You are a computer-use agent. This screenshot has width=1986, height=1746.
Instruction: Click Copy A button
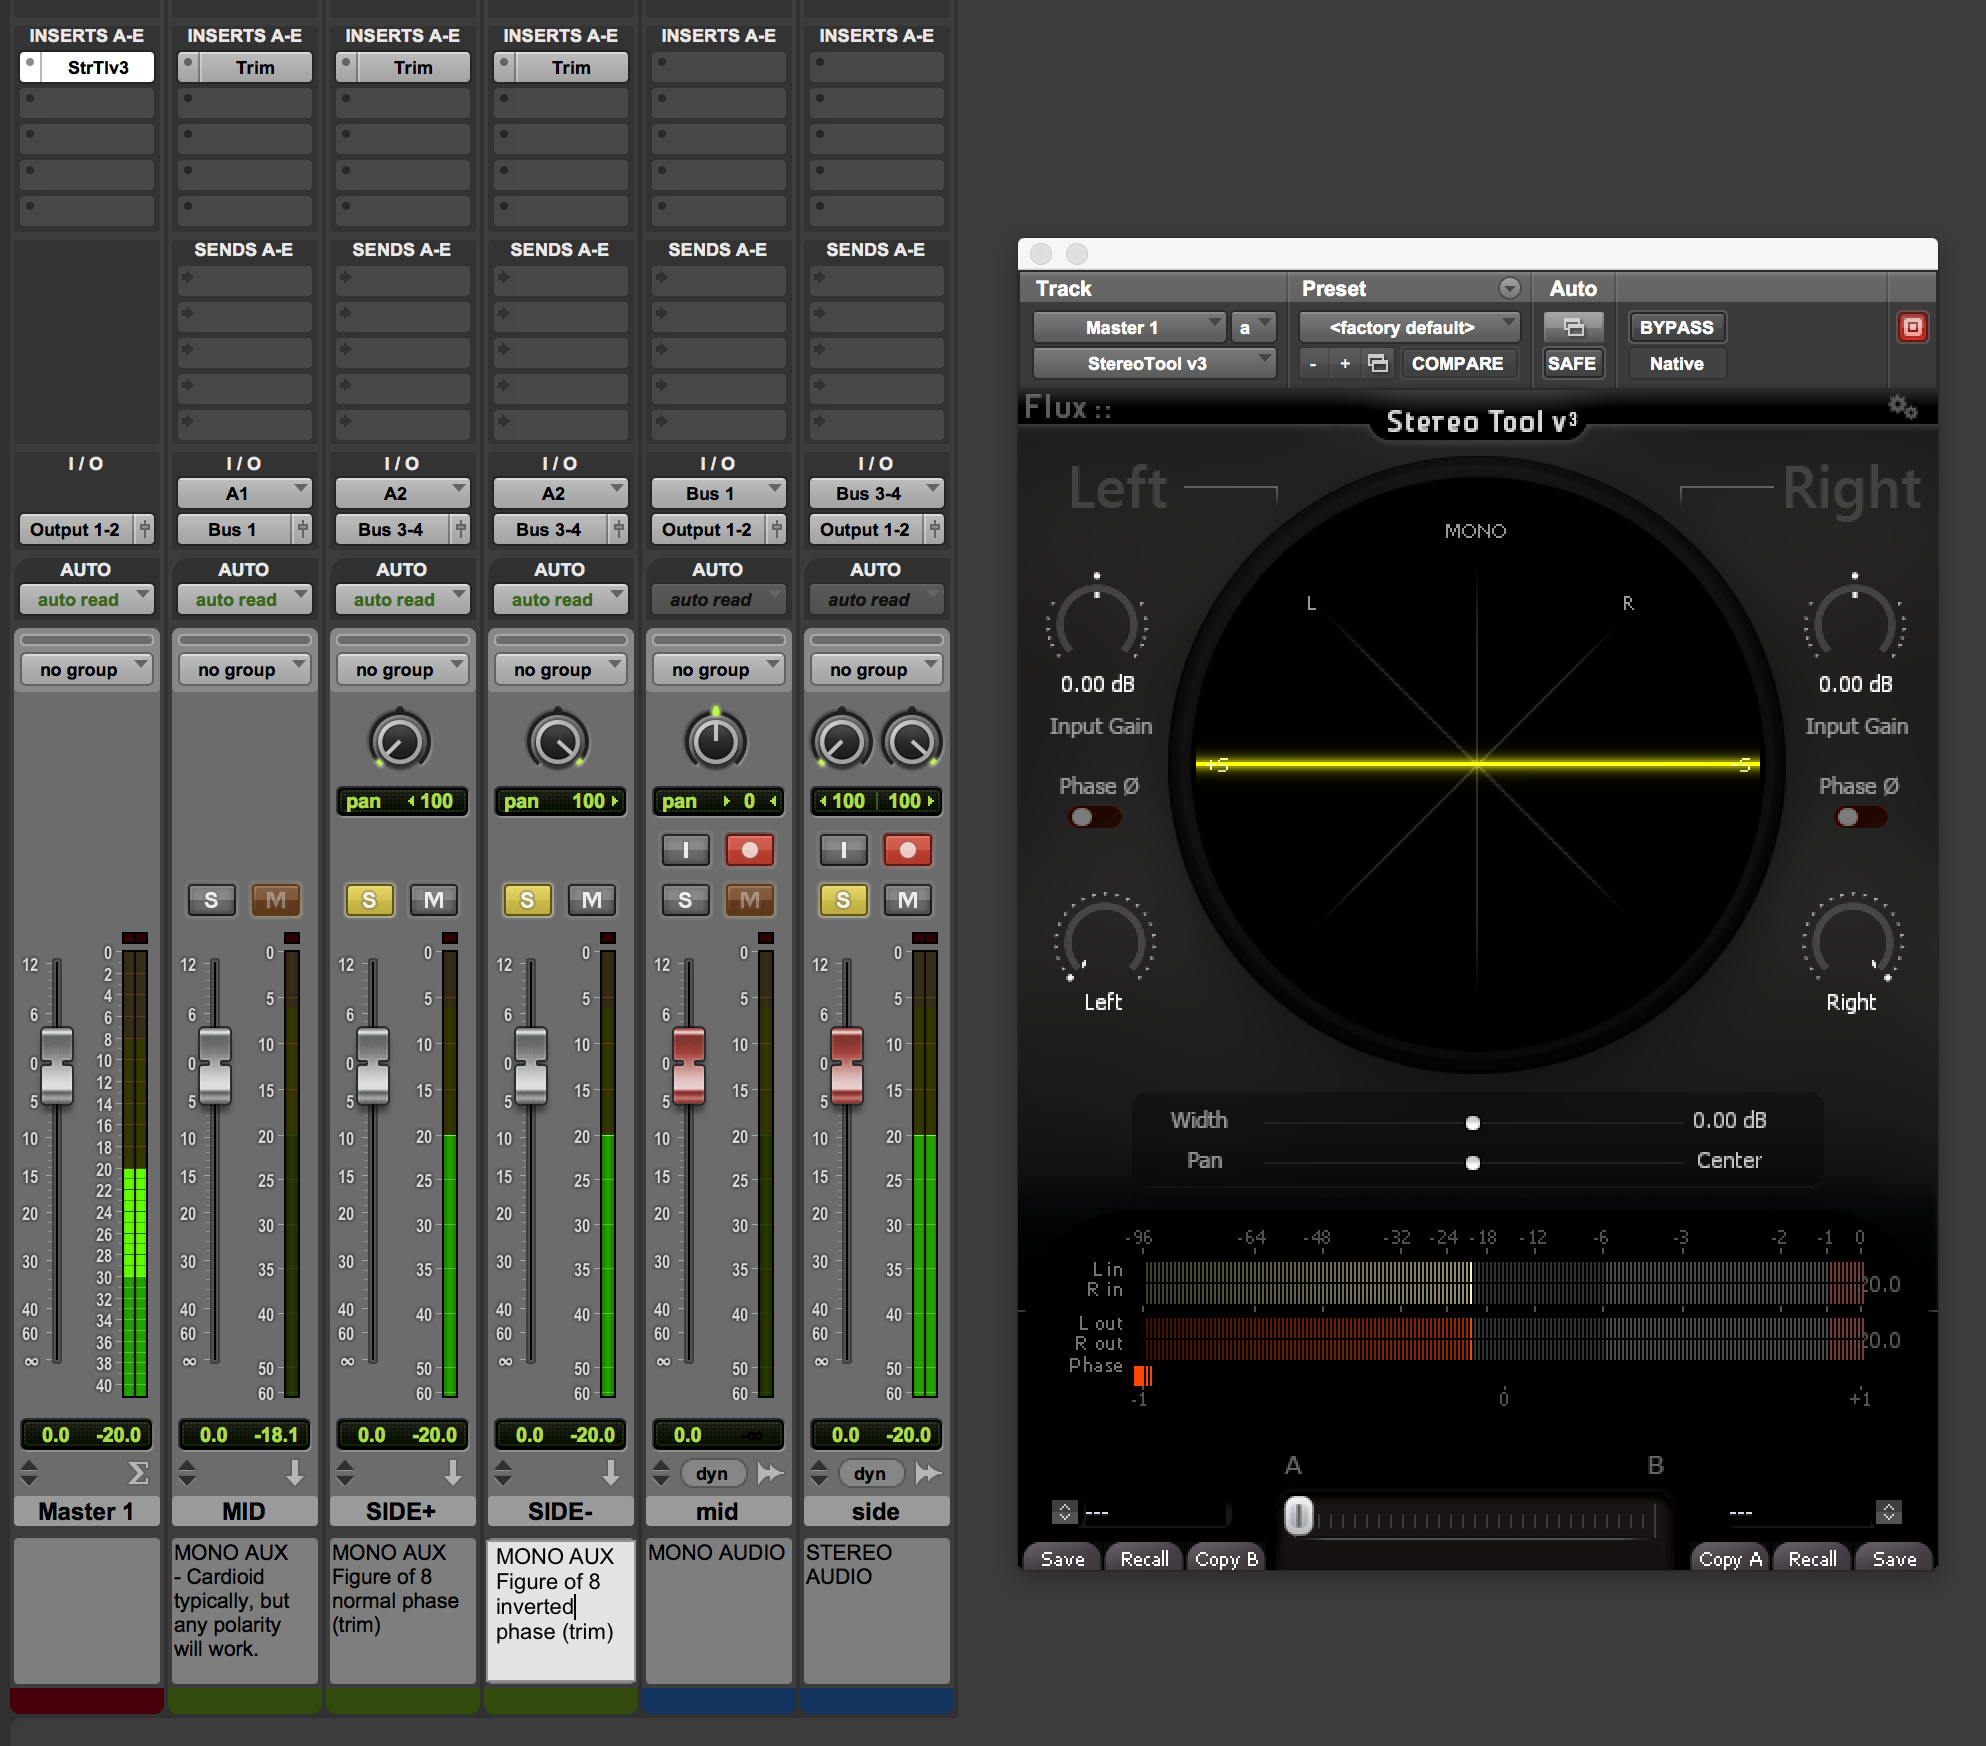[1730, 1558]
